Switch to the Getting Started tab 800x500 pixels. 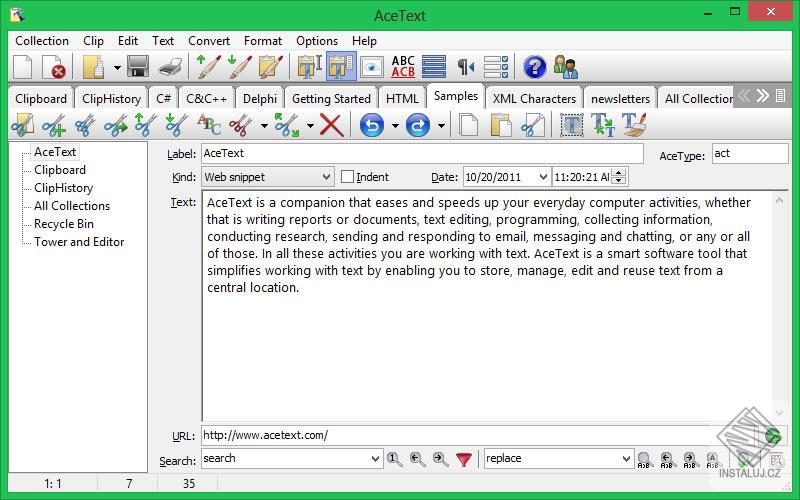pyautogui.click(x=331, y=98)
